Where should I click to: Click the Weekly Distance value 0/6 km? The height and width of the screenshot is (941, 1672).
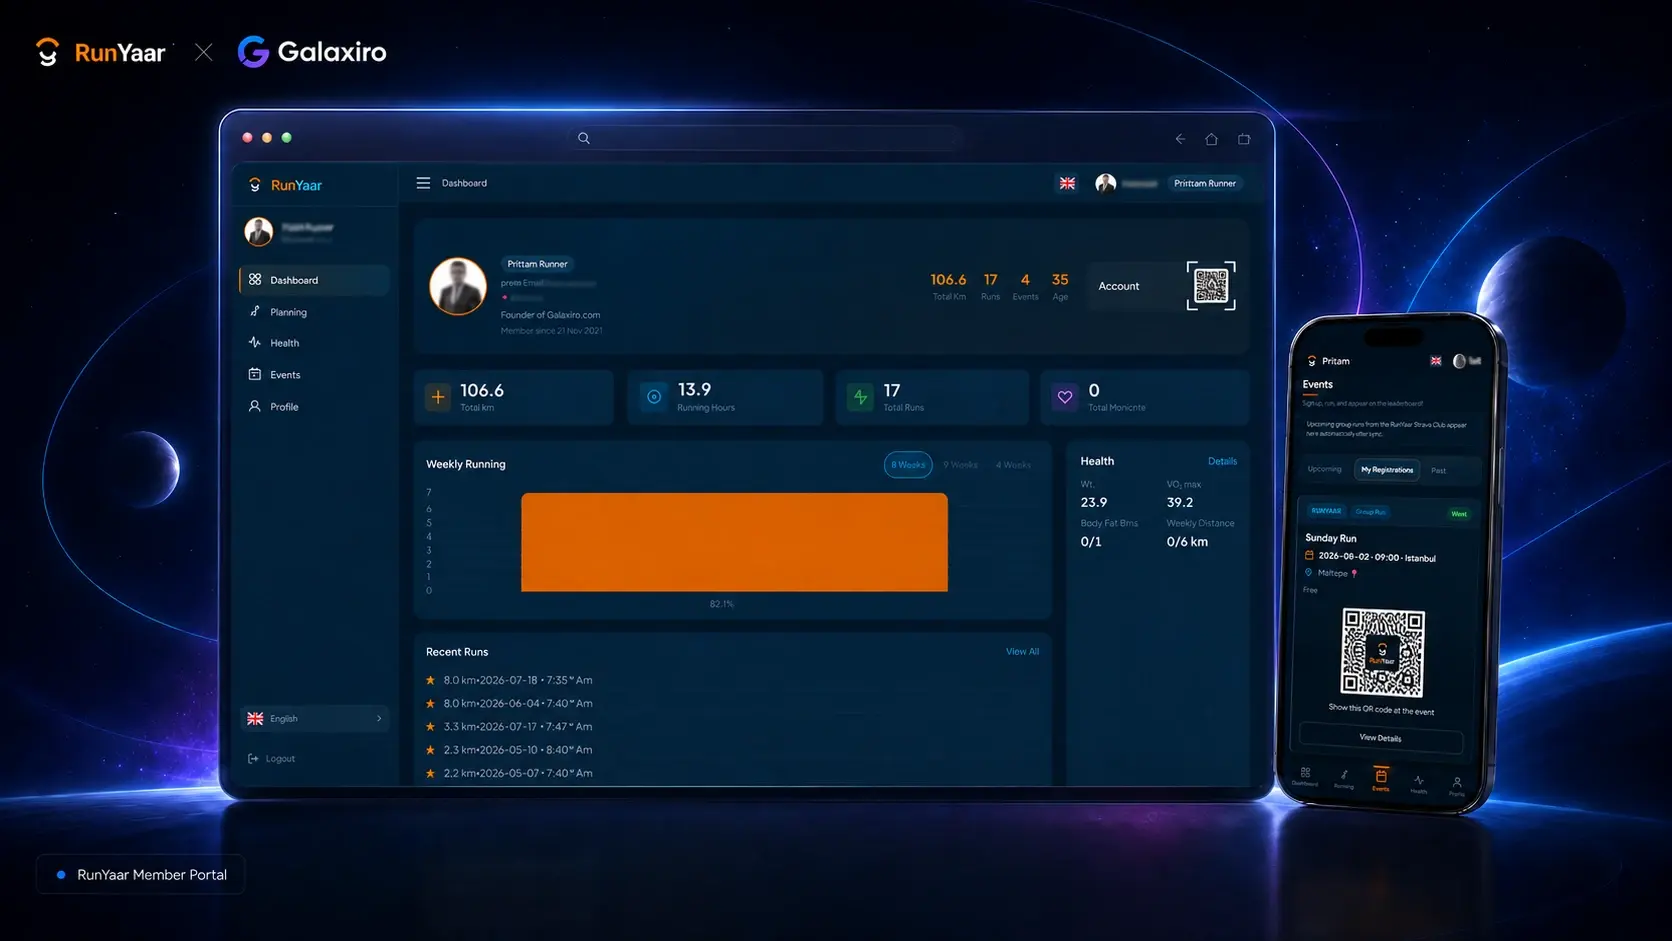1187,542
